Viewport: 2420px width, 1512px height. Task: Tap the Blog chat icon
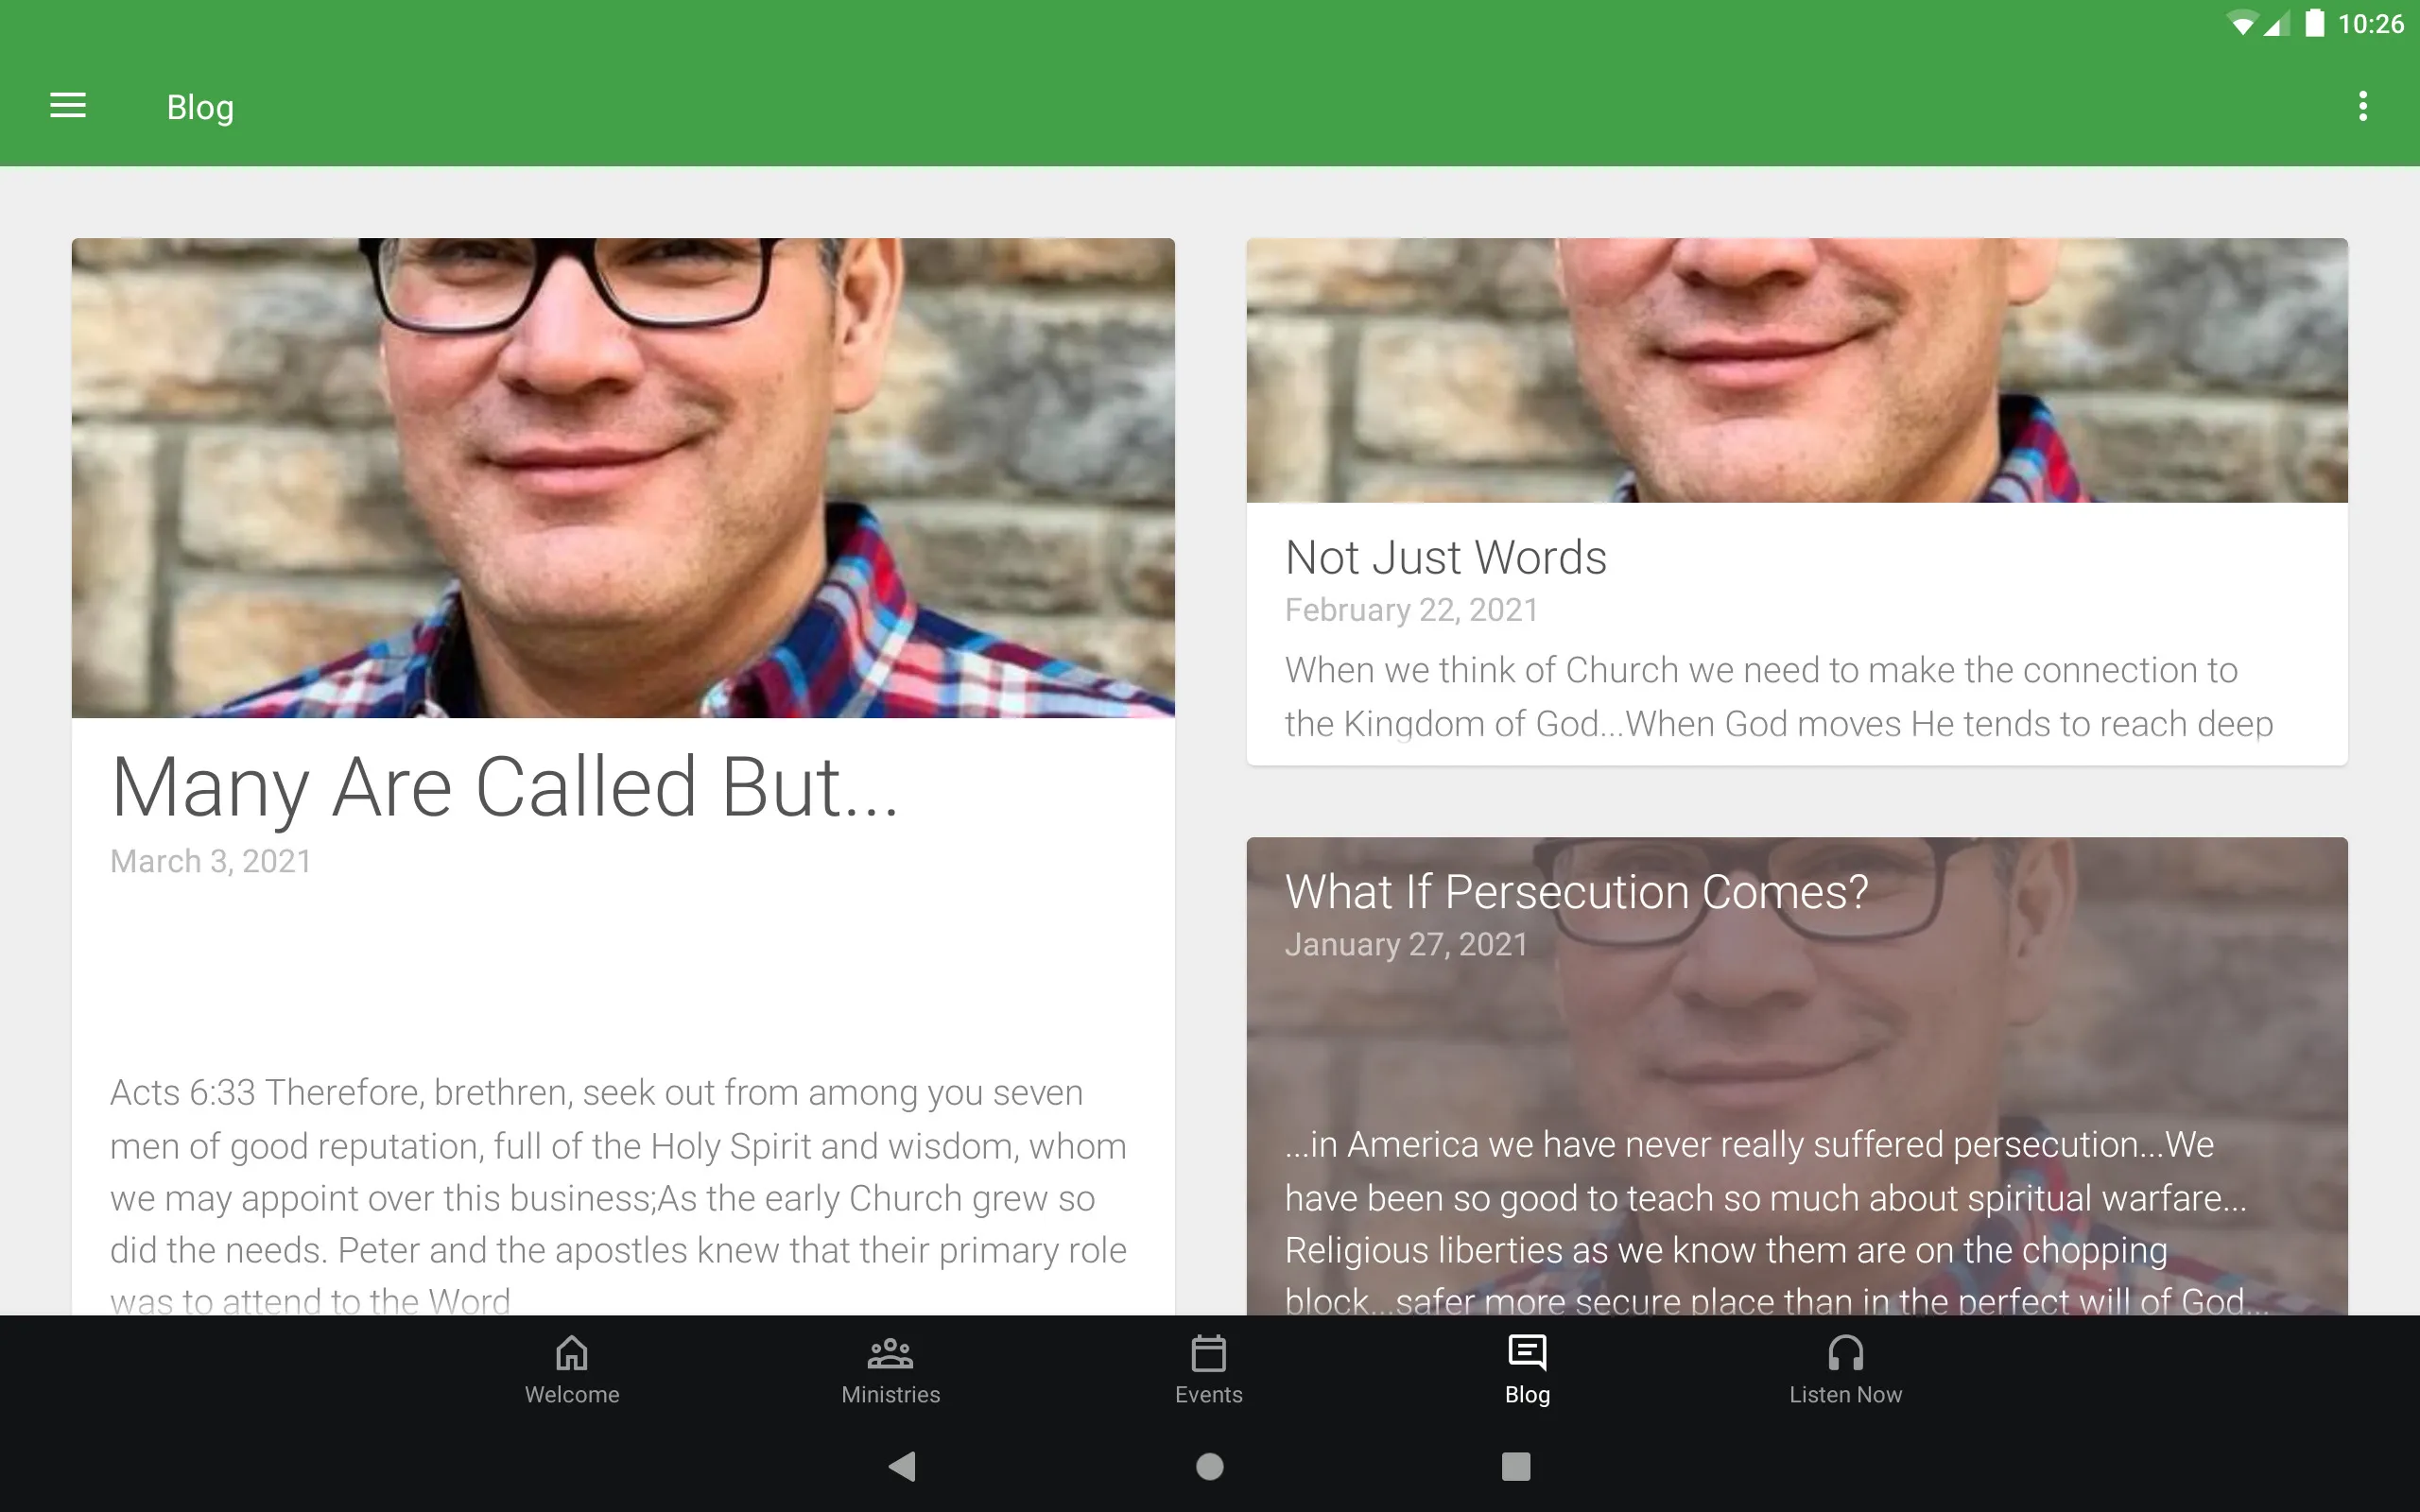(1527, 1351)
